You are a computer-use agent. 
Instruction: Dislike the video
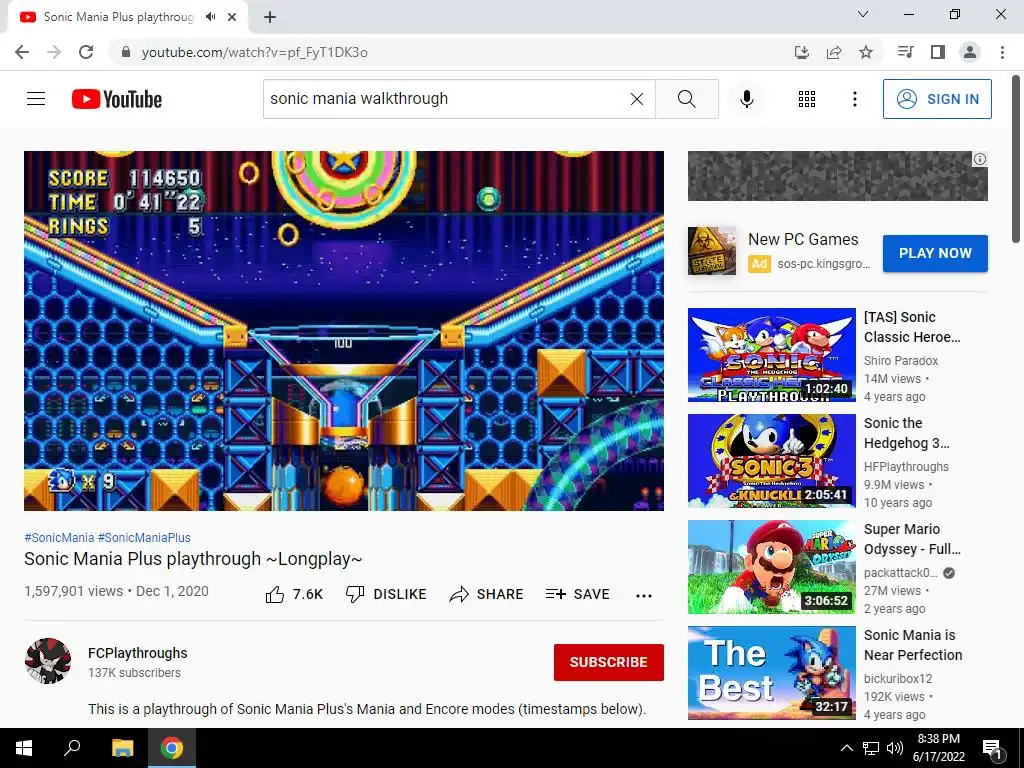386,594
